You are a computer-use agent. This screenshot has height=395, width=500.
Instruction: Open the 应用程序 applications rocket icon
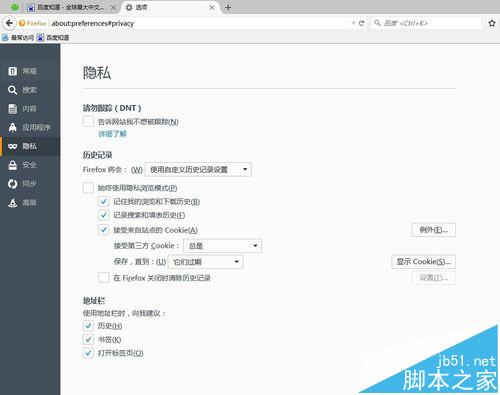point(12,127)
